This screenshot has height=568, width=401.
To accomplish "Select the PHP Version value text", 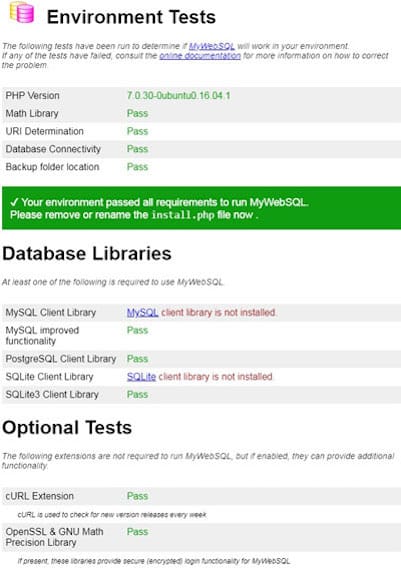I will [179, 96].
